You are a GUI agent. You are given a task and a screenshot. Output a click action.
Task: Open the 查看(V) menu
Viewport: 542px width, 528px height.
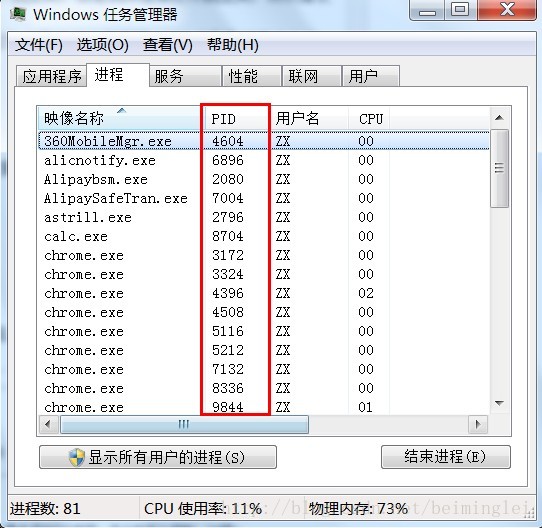pyautogui.click(x=168, y=45)
